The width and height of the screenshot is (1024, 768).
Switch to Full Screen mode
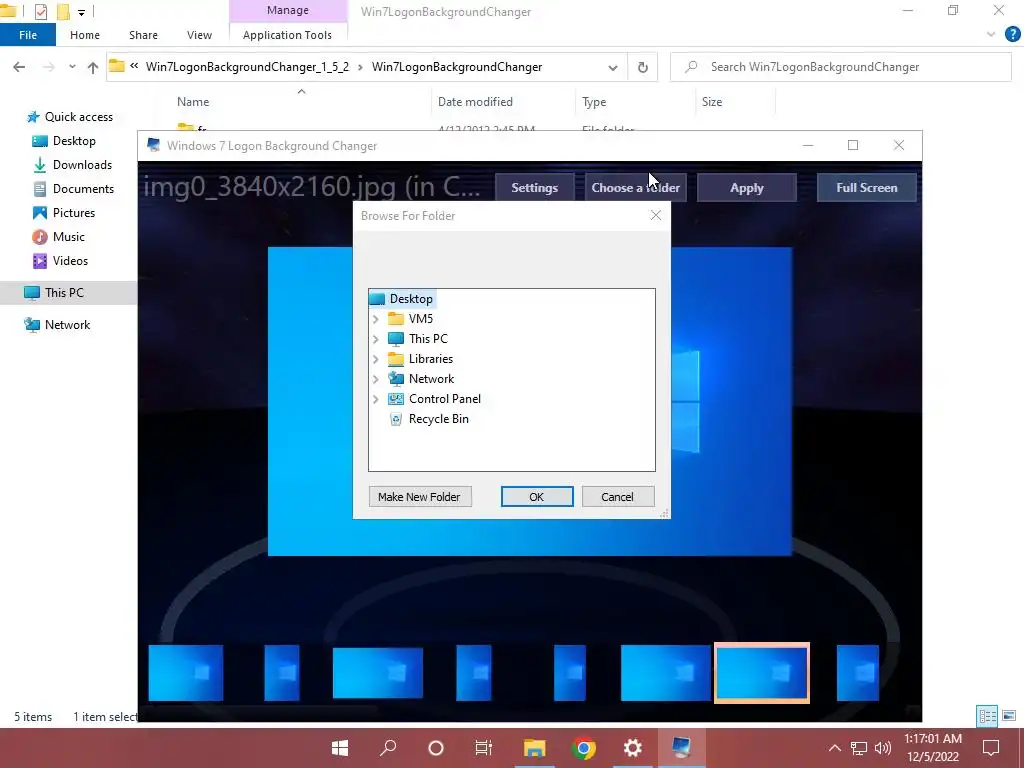(867, 187)
